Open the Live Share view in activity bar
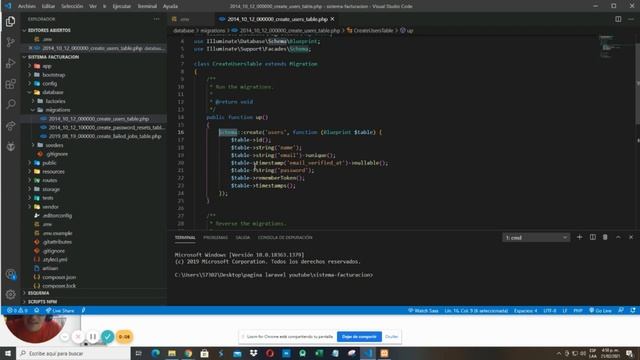This screenshot has height=360, width=640. tap(11, 125)
